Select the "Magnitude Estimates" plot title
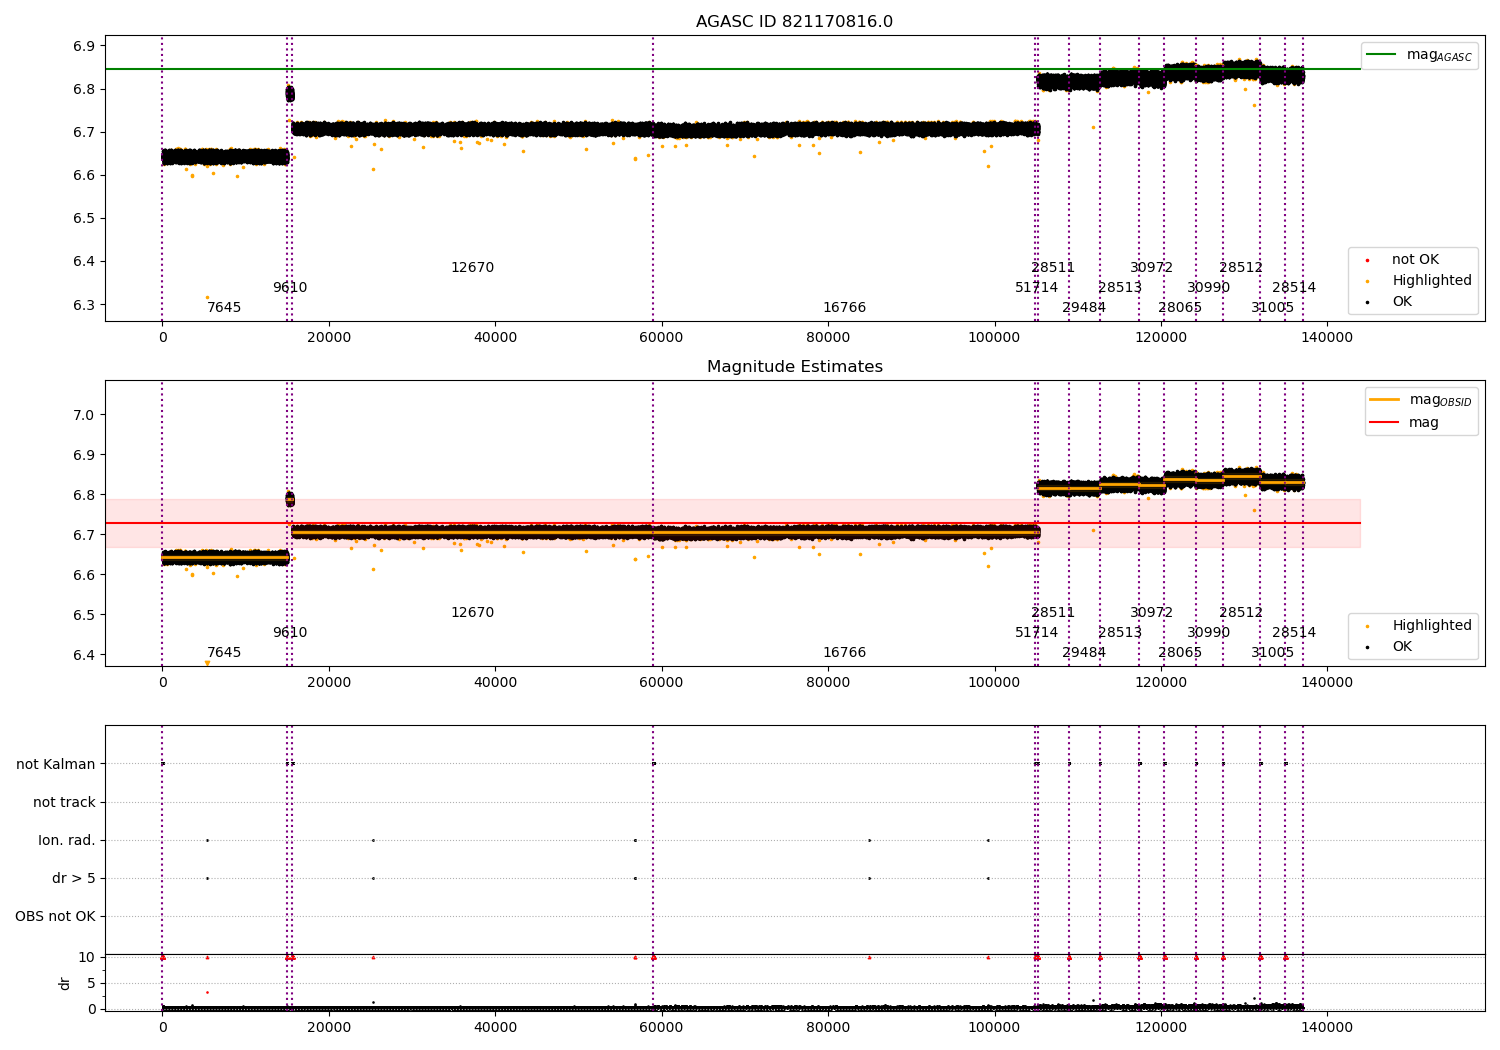The height and width of the screenshot is (1050, 1500). coord(794,367)
